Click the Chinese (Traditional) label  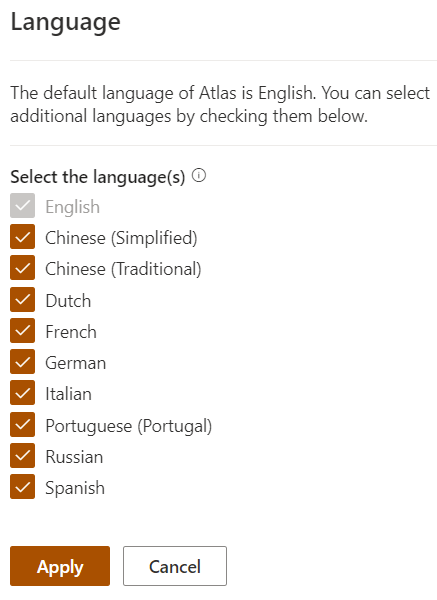(x=123, y=269)
